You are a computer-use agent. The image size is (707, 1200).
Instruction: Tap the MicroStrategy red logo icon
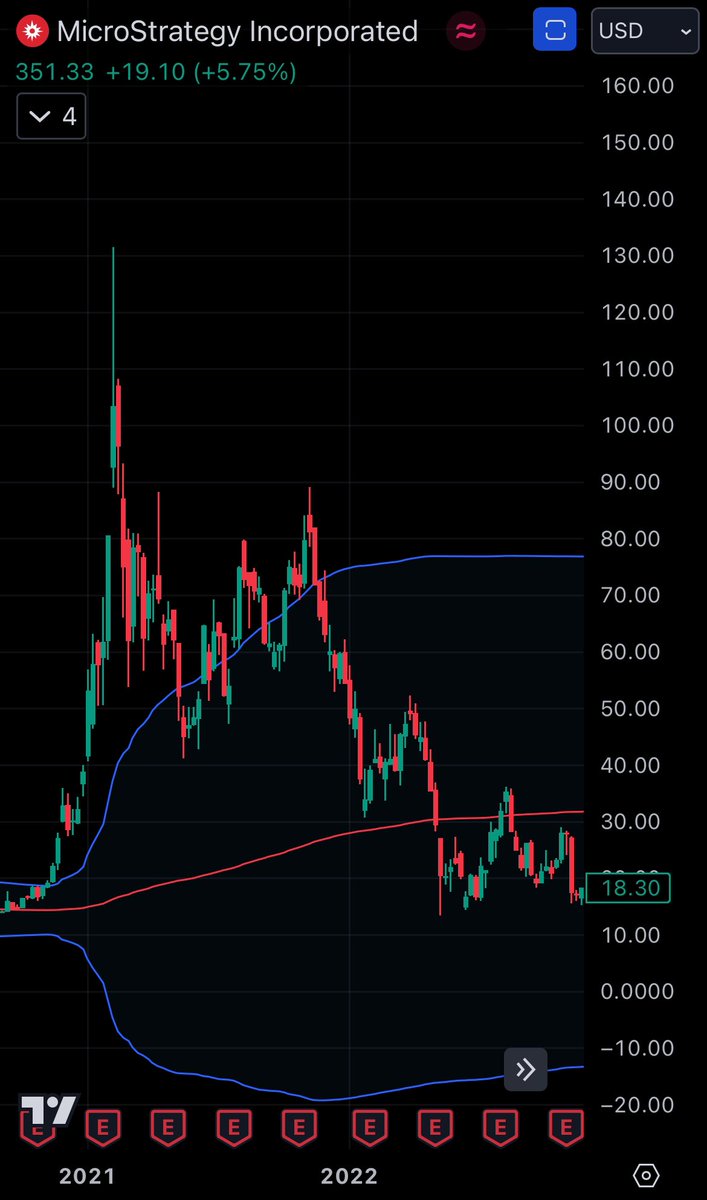coord(34,31)
